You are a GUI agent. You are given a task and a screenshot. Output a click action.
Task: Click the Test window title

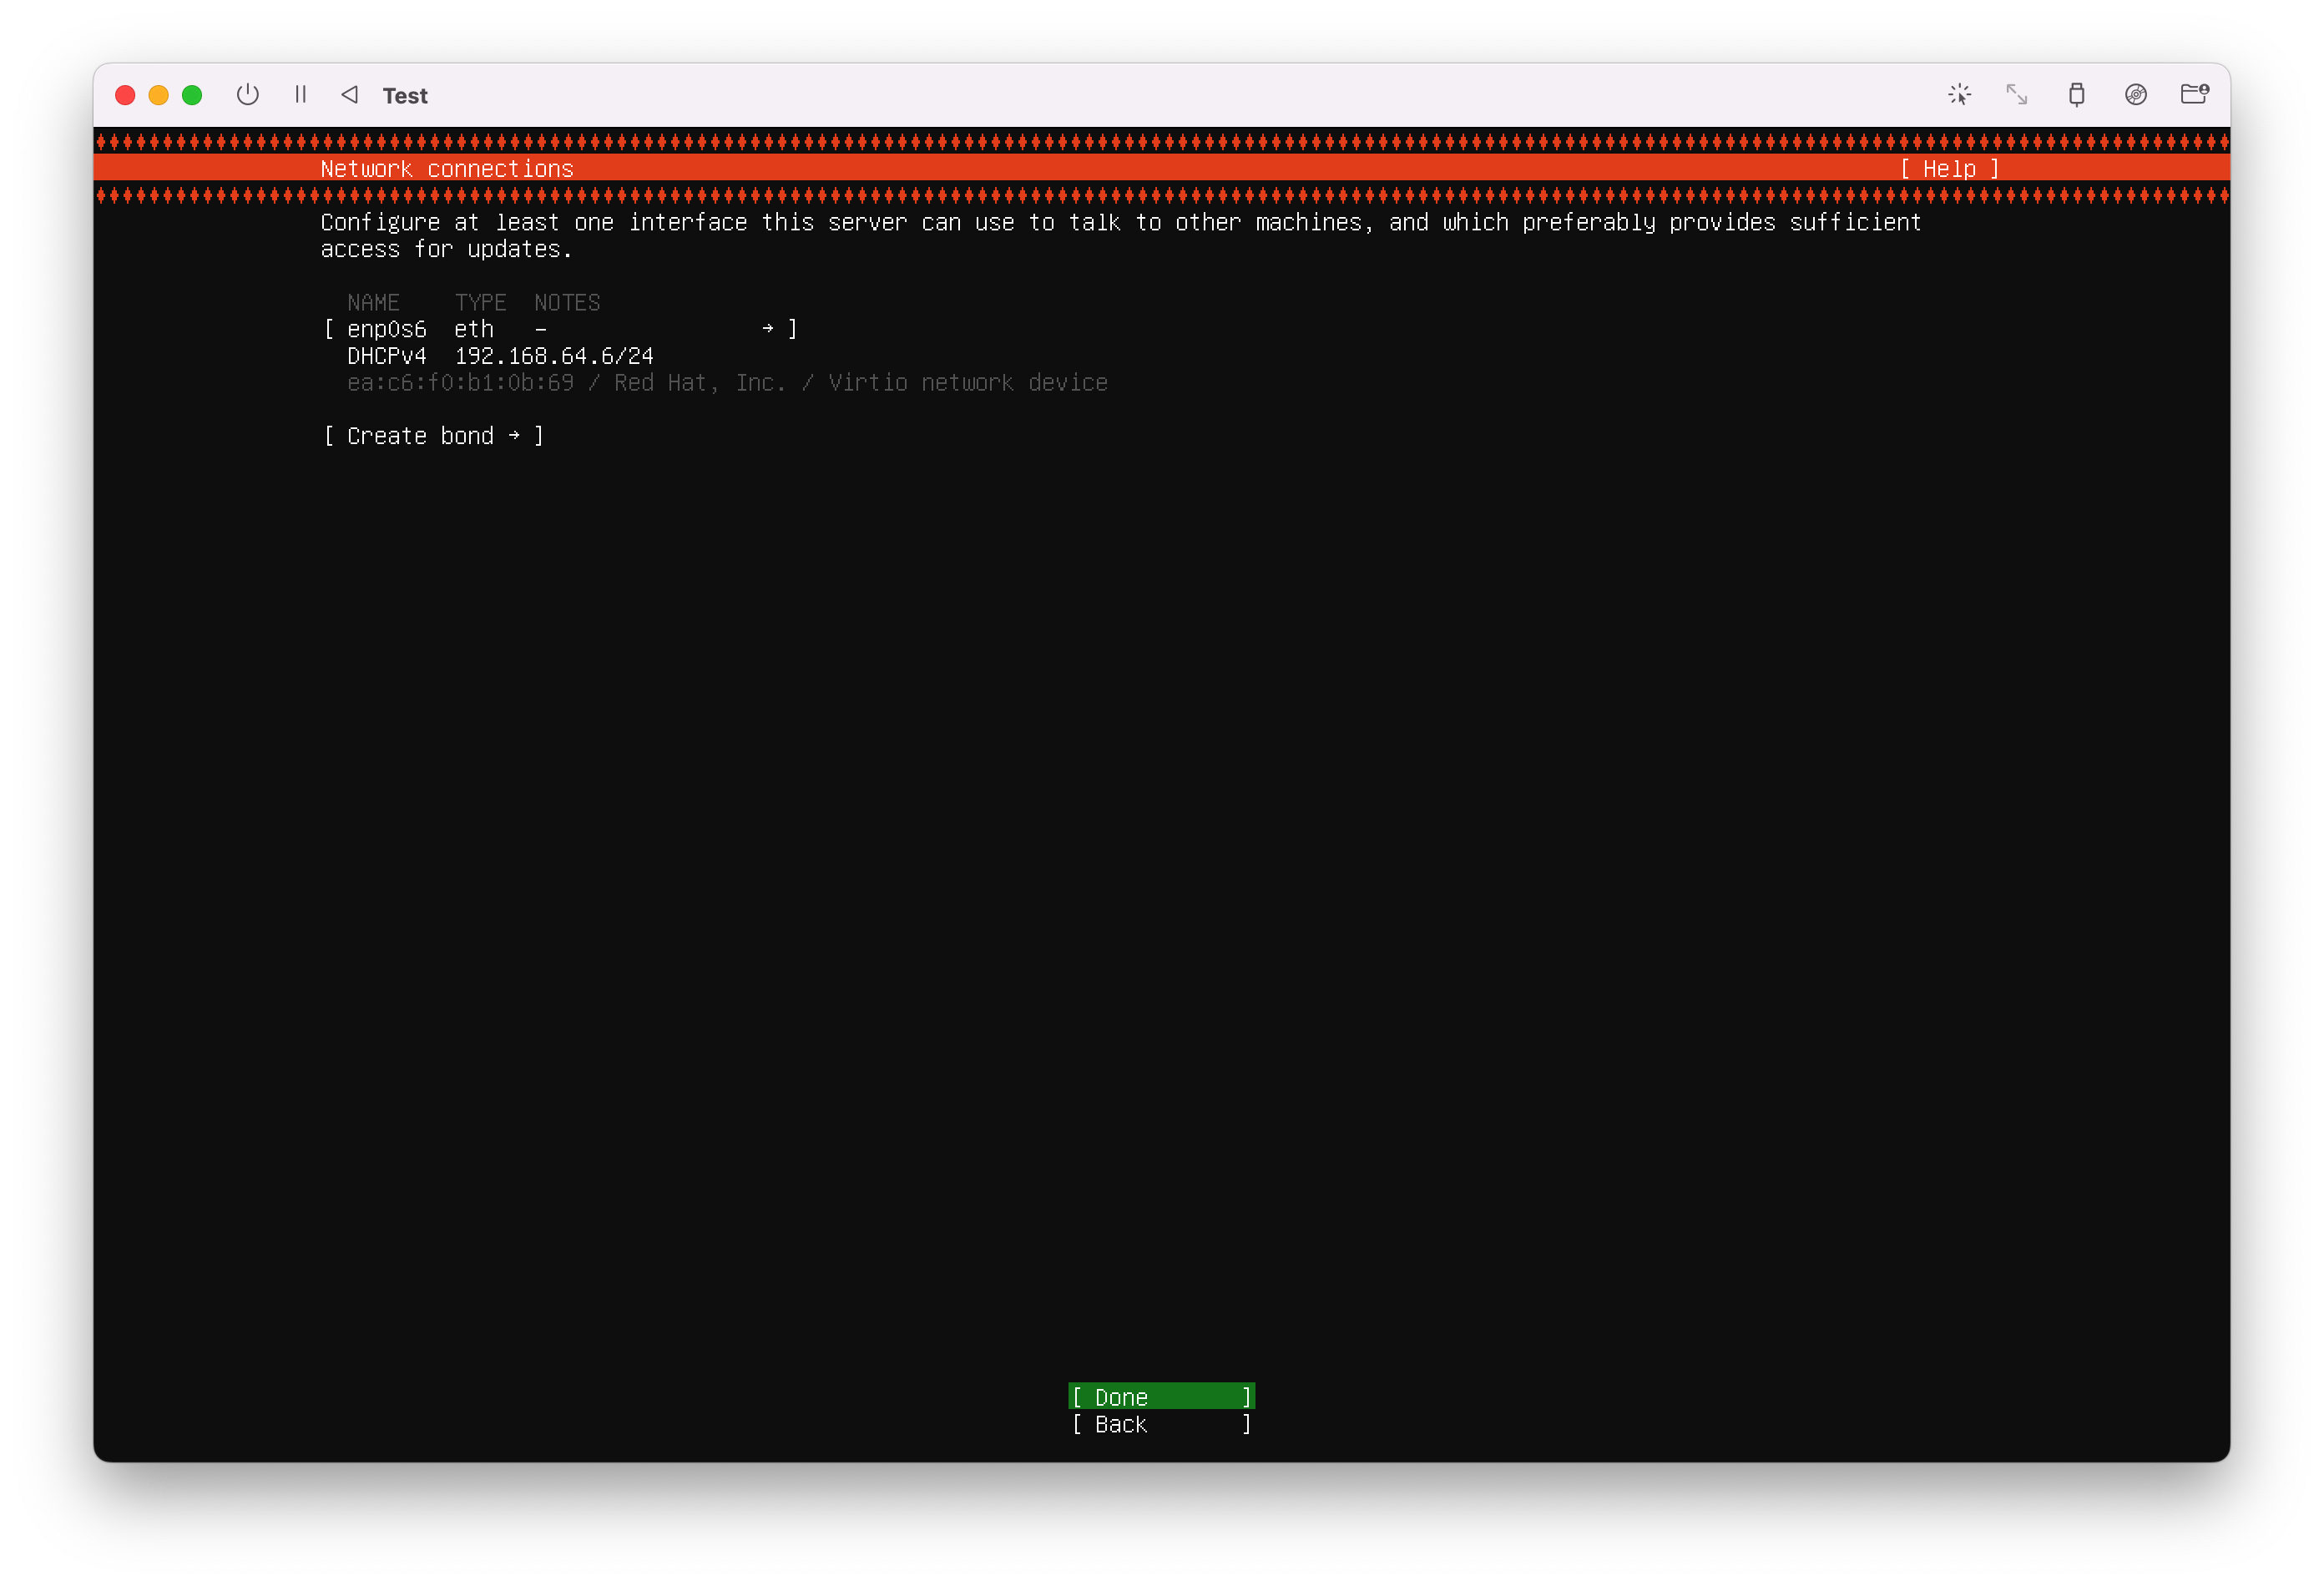tap(405, 96)
